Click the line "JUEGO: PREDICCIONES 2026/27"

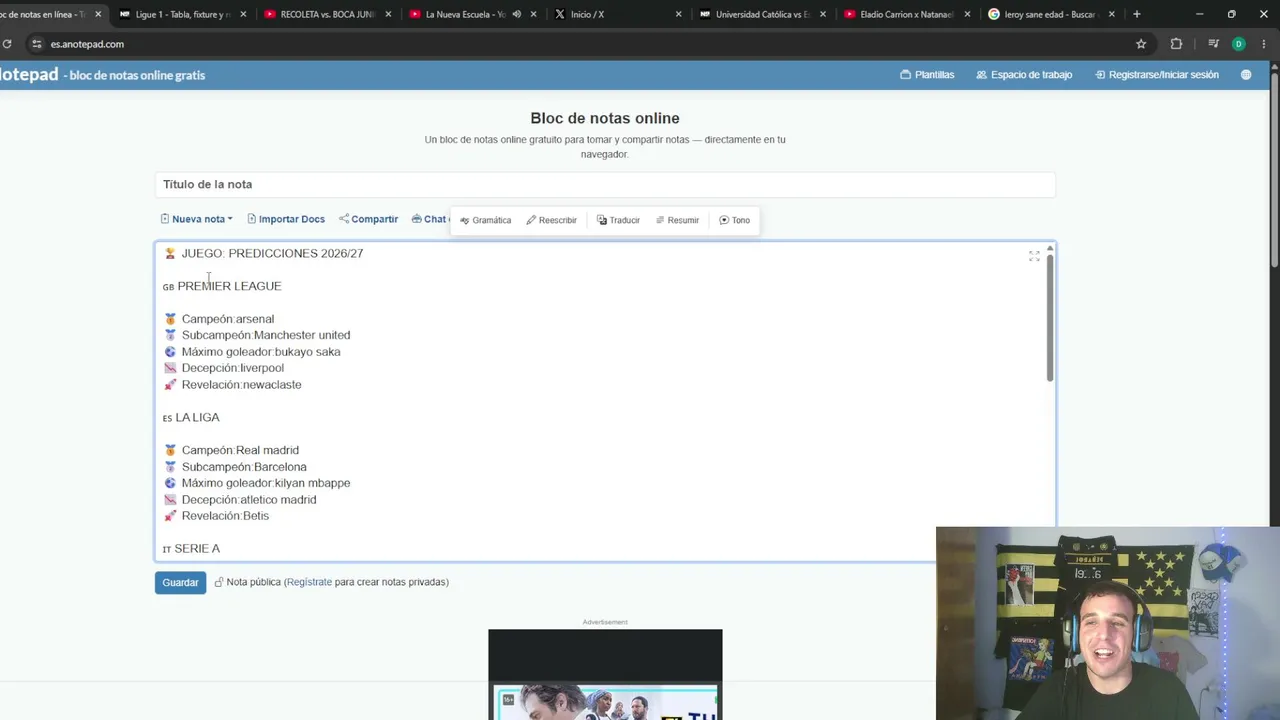tap(263, 253)
